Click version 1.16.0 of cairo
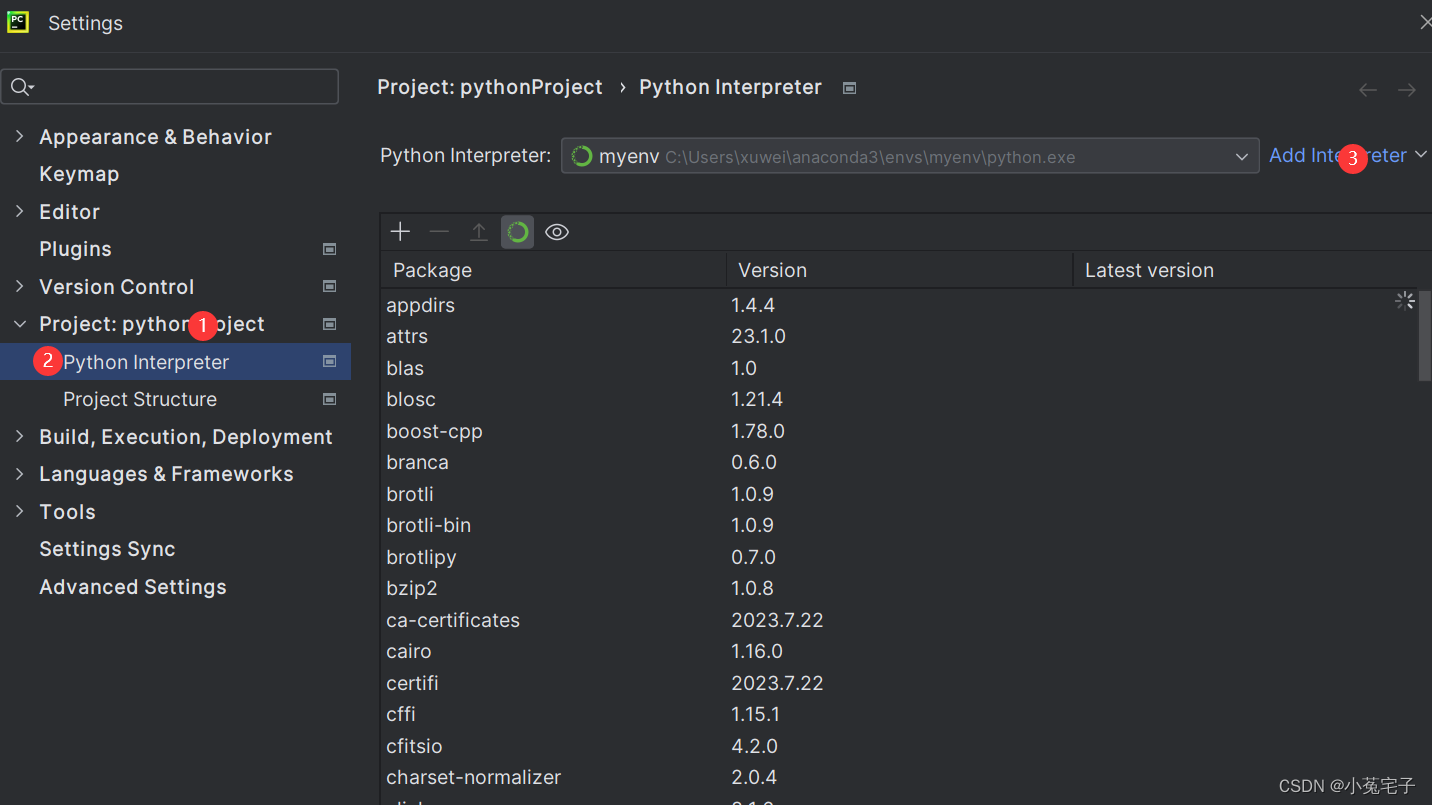This screenshot has height=805, width=1432. tap(757, 652)
